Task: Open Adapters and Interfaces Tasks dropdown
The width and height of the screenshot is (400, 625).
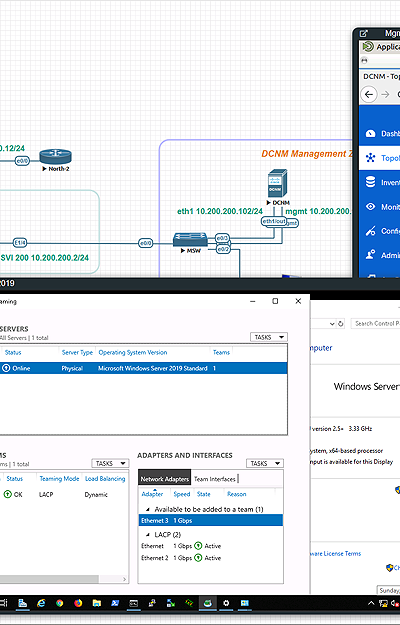Action: [x=265, y=463]
